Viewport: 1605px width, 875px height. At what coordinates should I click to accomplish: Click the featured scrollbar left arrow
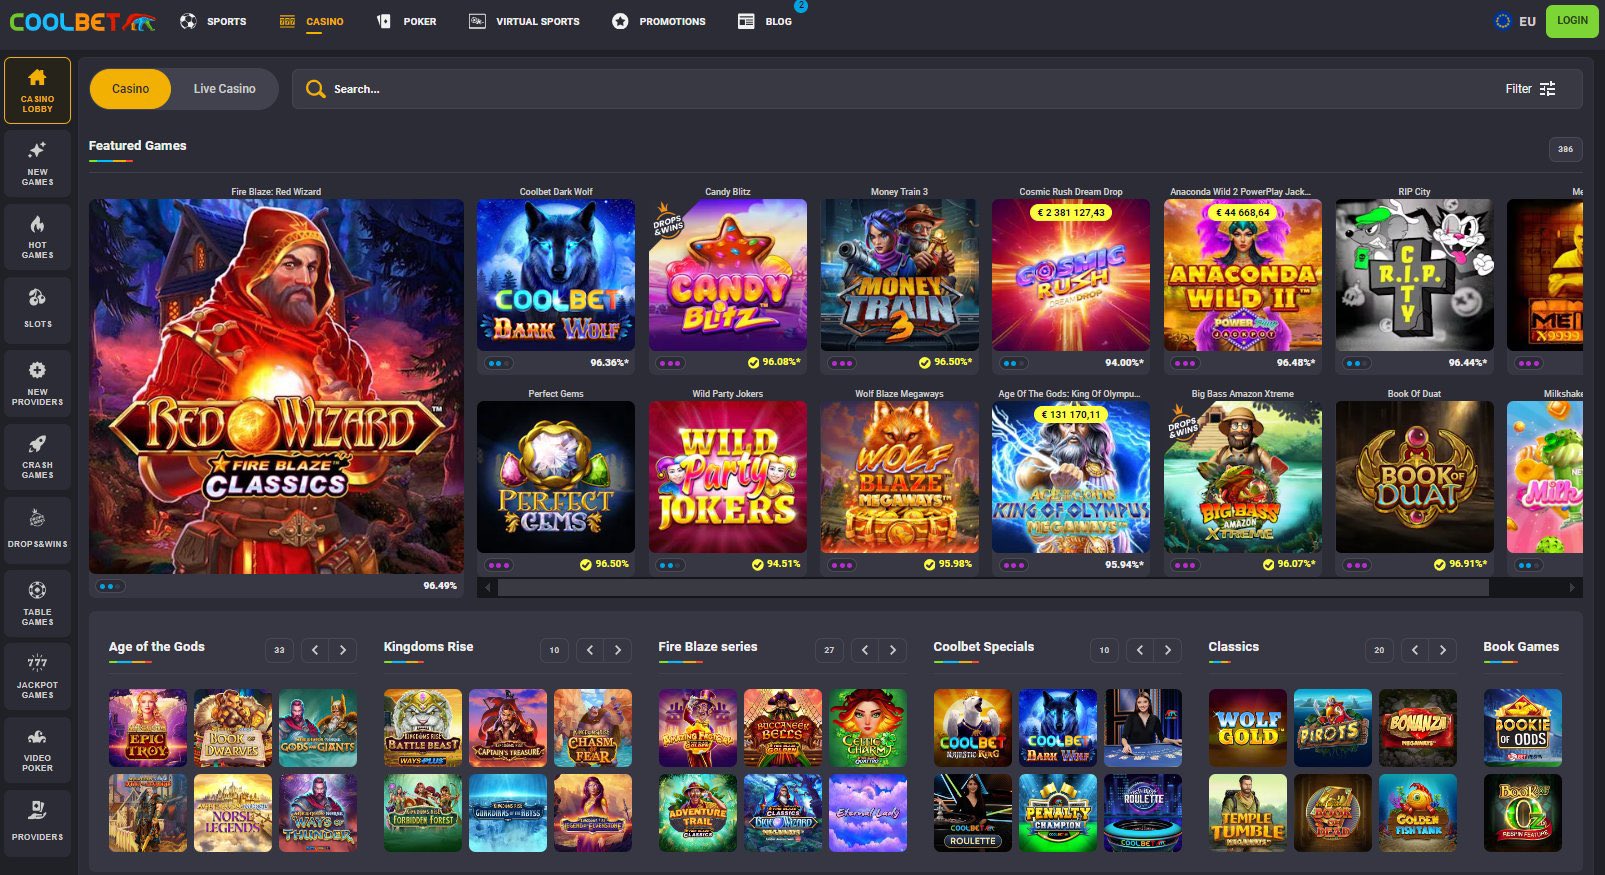pyautogui.click(x=487, y=588)
